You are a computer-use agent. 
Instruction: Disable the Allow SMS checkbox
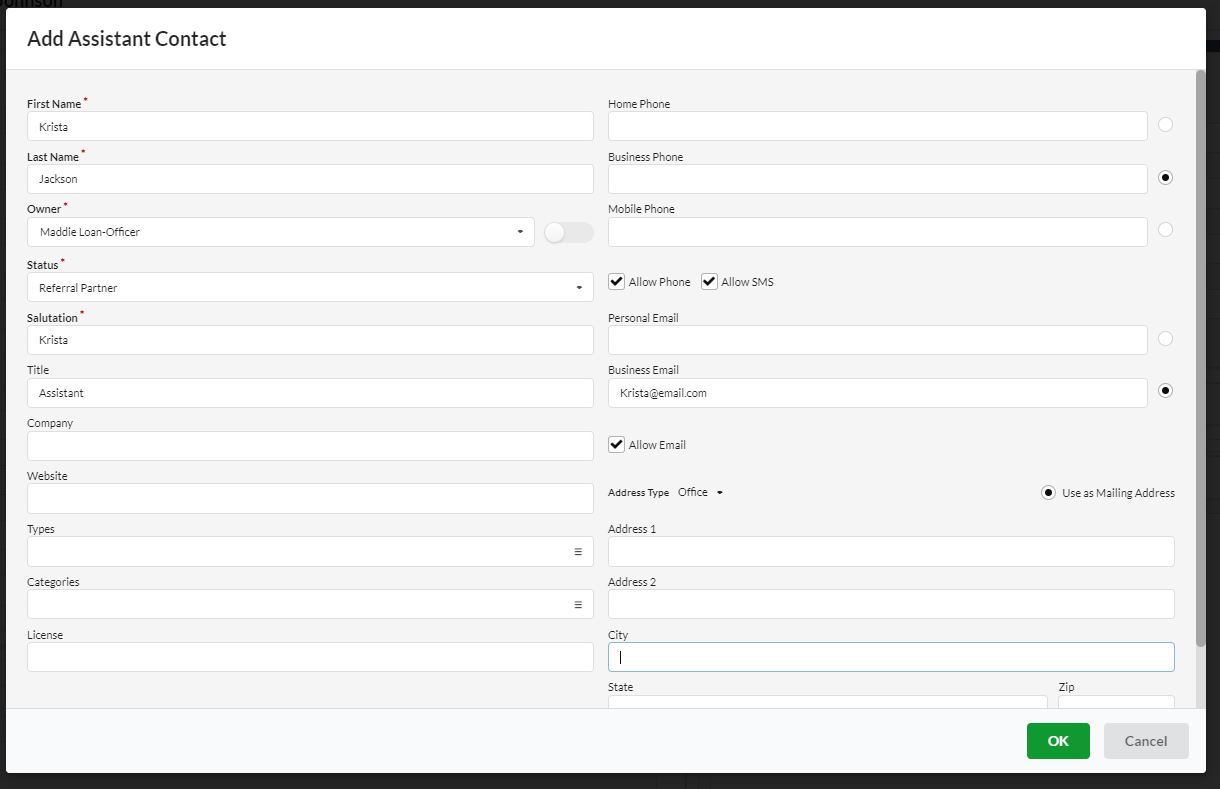(x=709, y=281)
